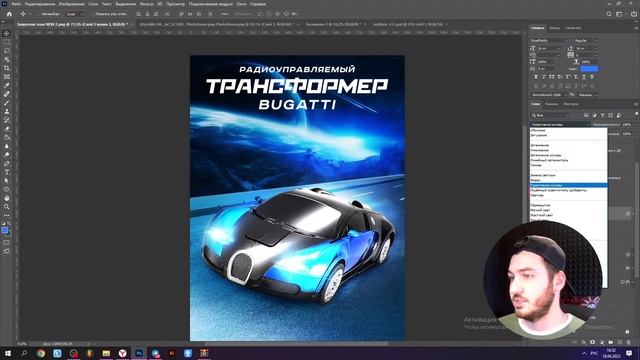The width and height of the screenshot is (640, 360).
Task: Open the search icon at top right
Action: 609,14
